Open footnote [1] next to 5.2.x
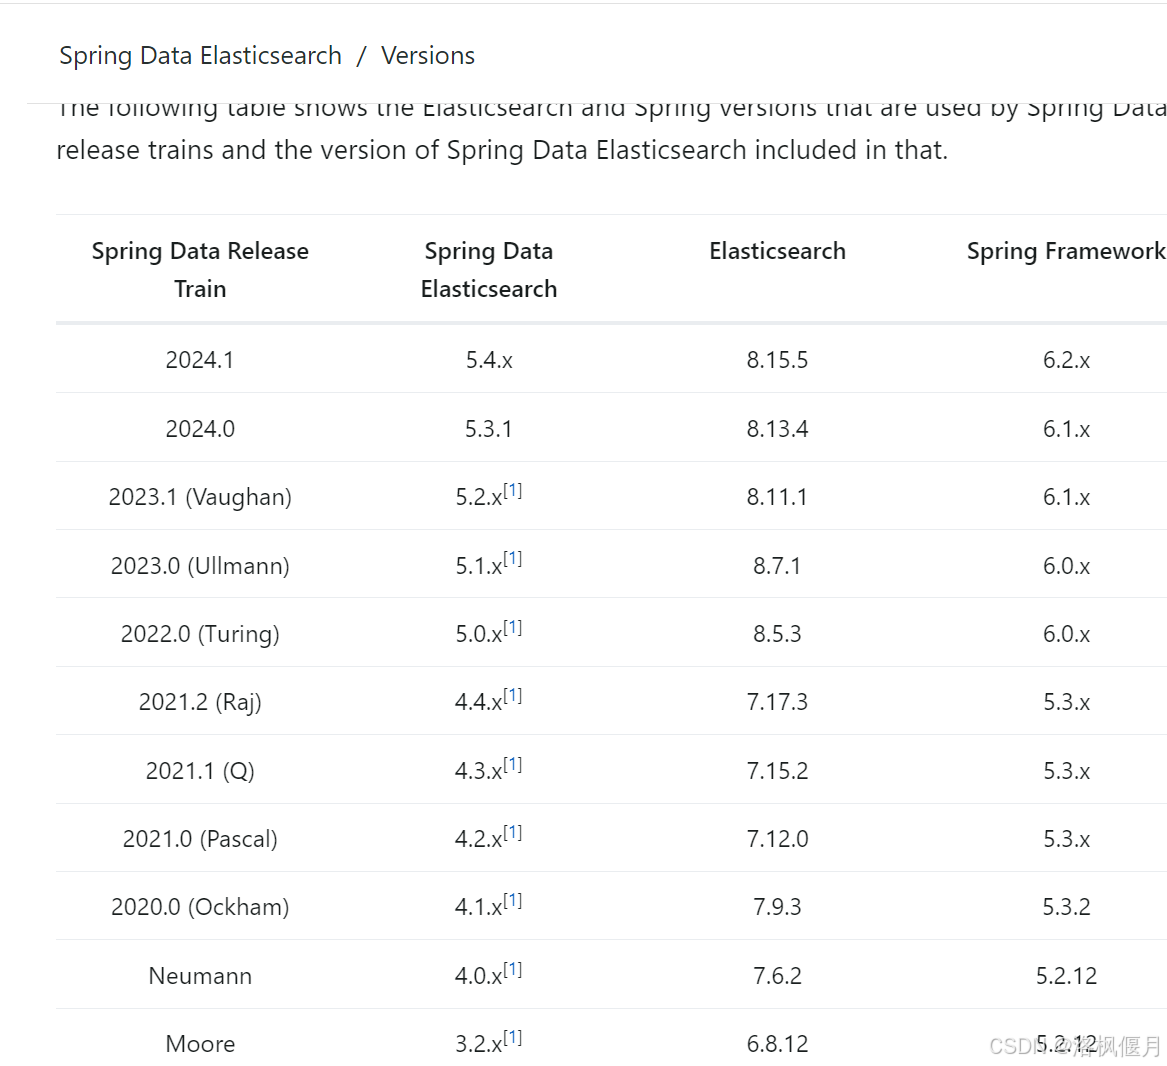 tap(513, 491)
